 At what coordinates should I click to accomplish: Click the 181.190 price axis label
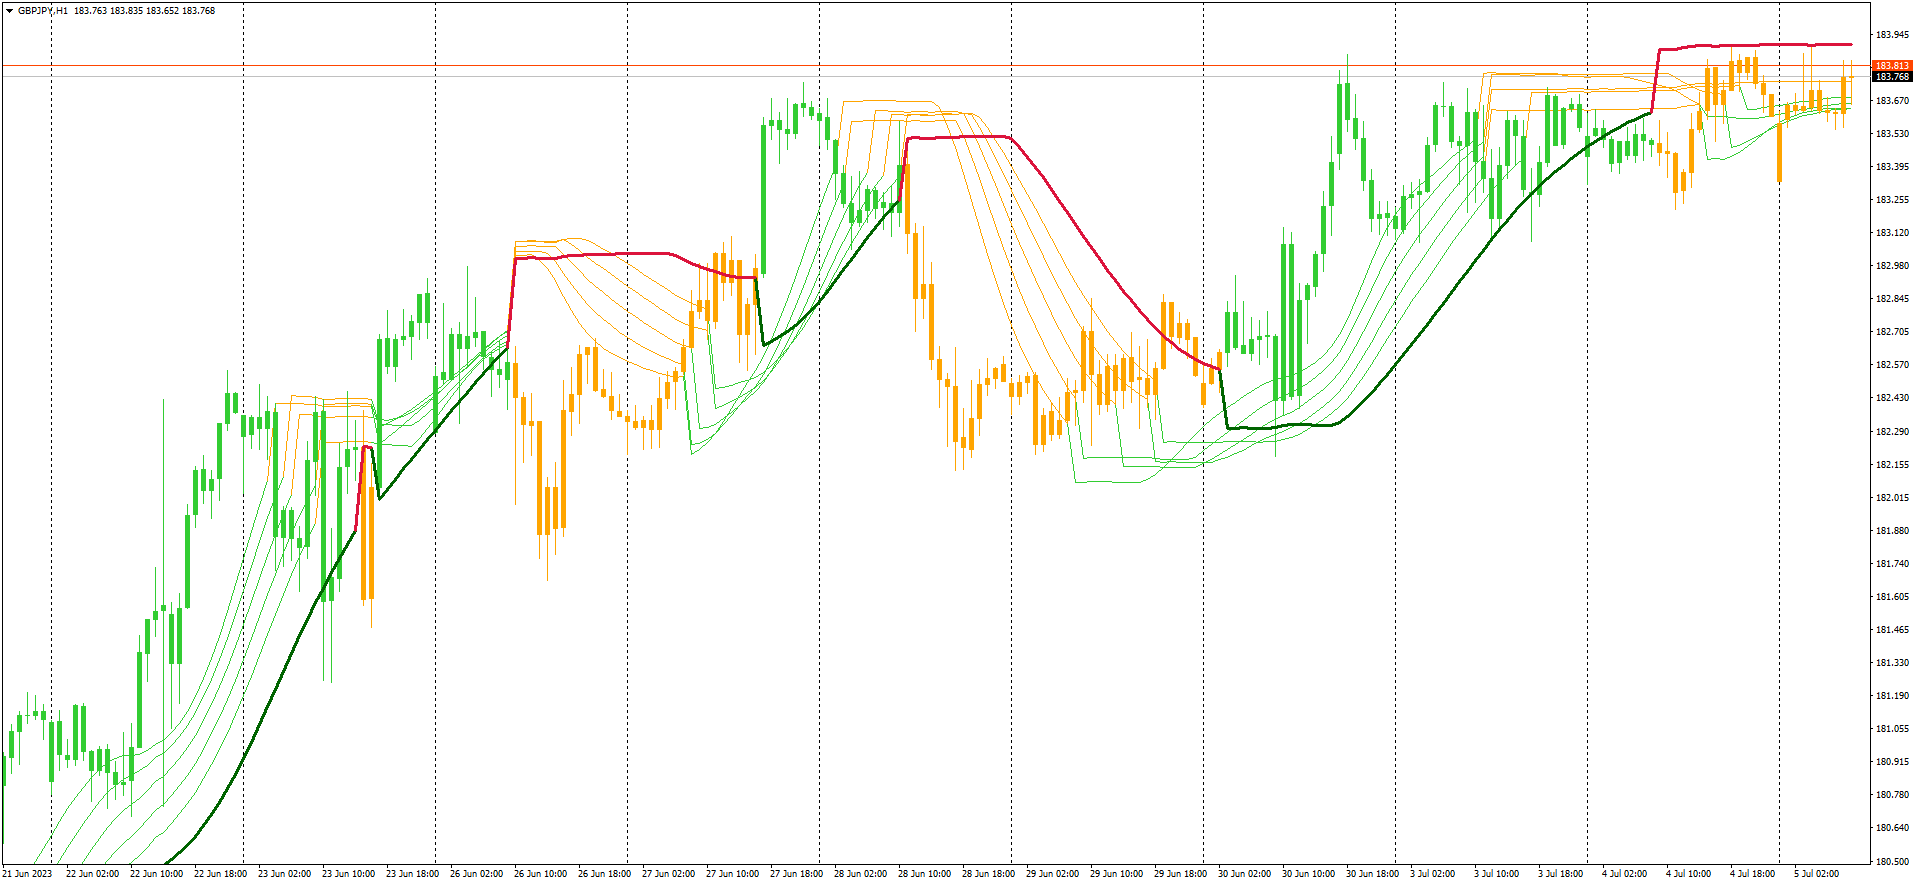click(x=1892, y=696)
